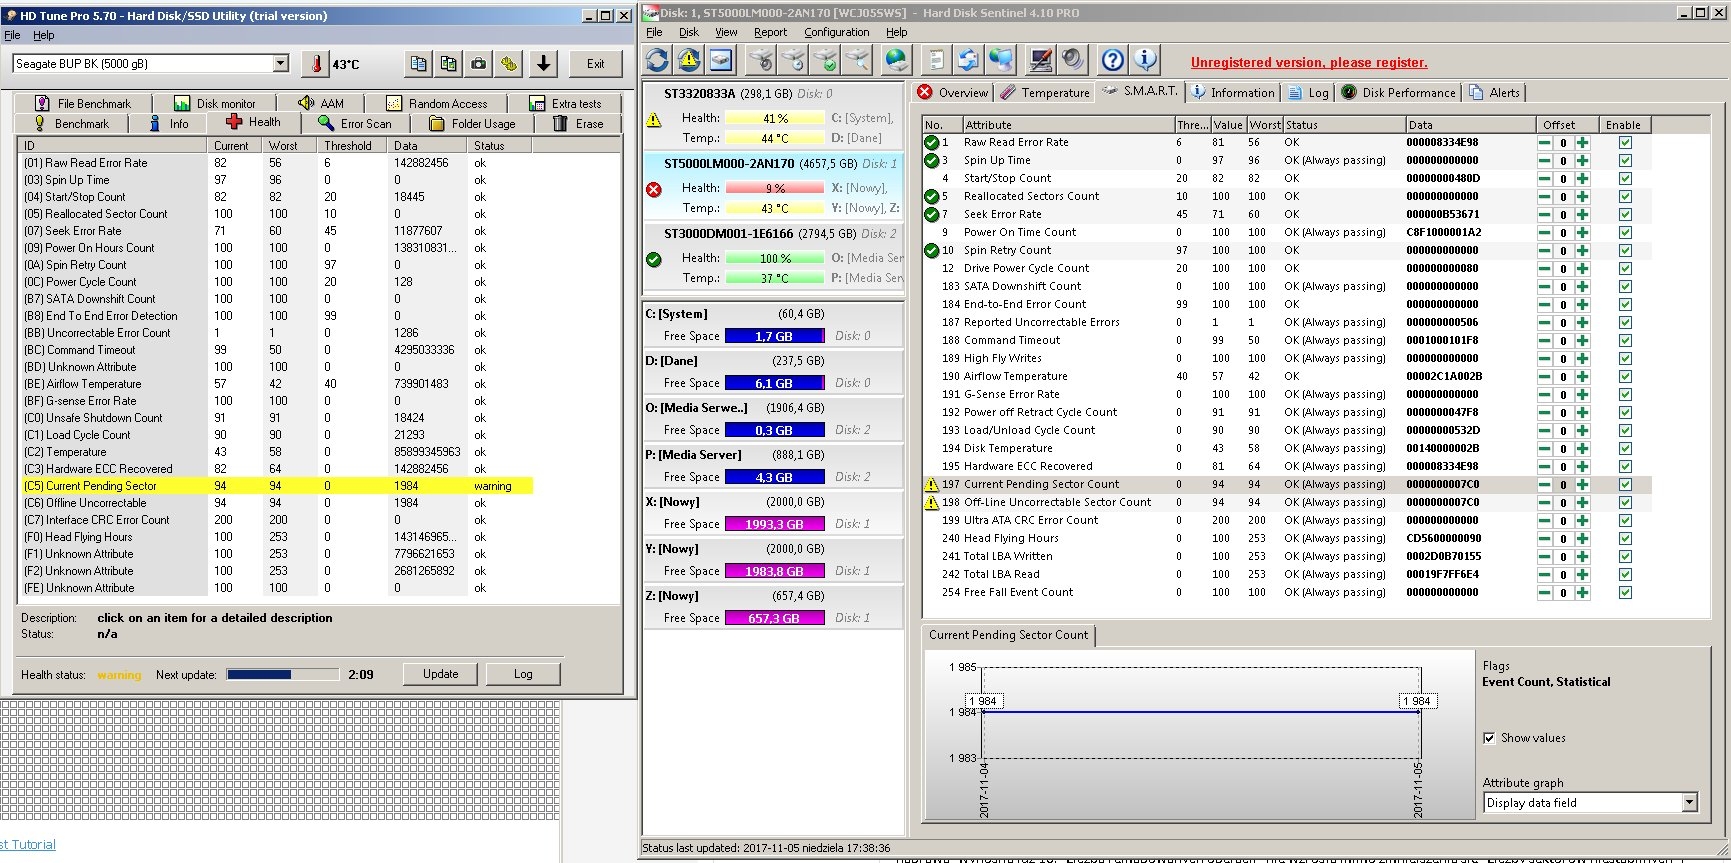Switch to the Alerts tab
The width and height of the screenshot is (1731, 863).
point(1494,92)
